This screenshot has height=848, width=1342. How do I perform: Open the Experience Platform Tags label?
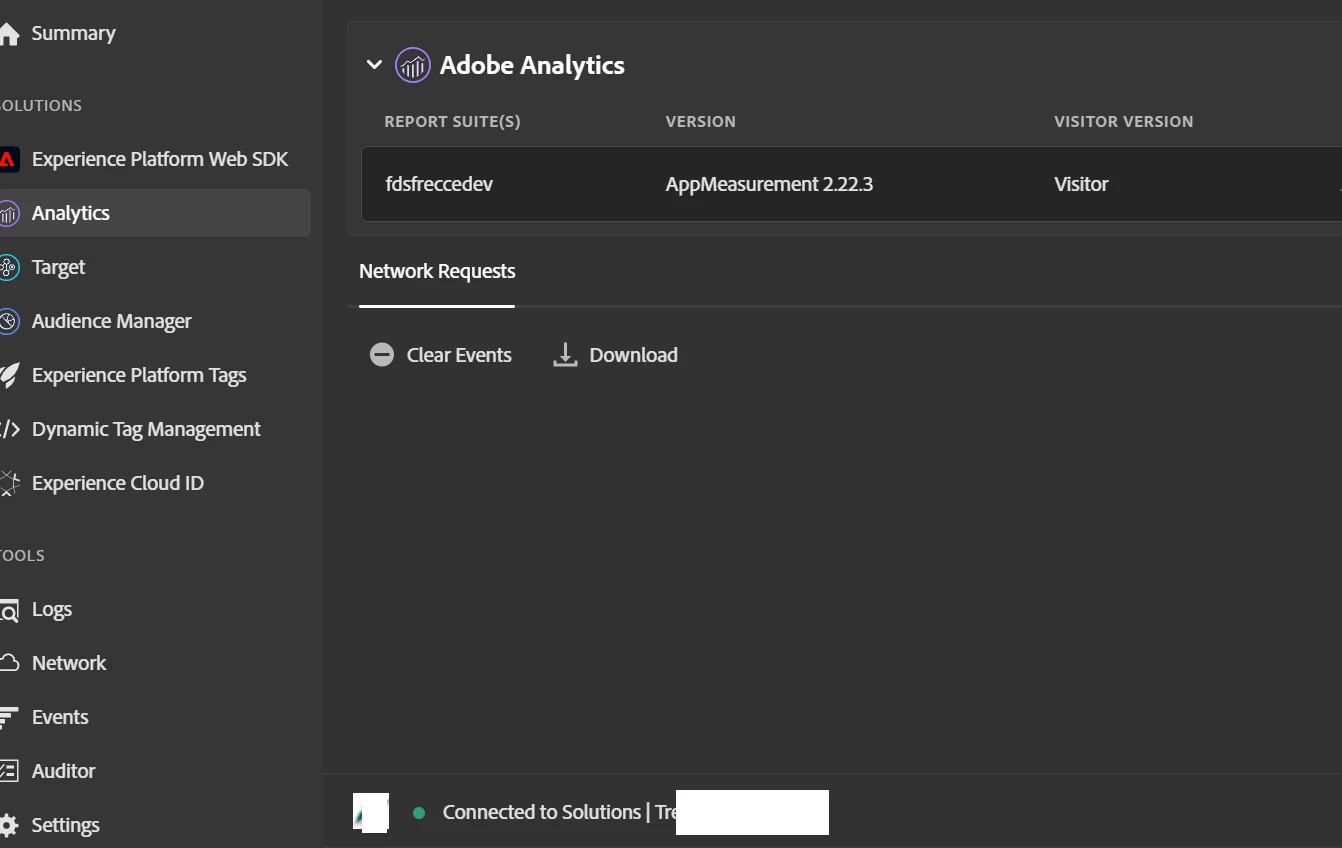pos(139,375)
